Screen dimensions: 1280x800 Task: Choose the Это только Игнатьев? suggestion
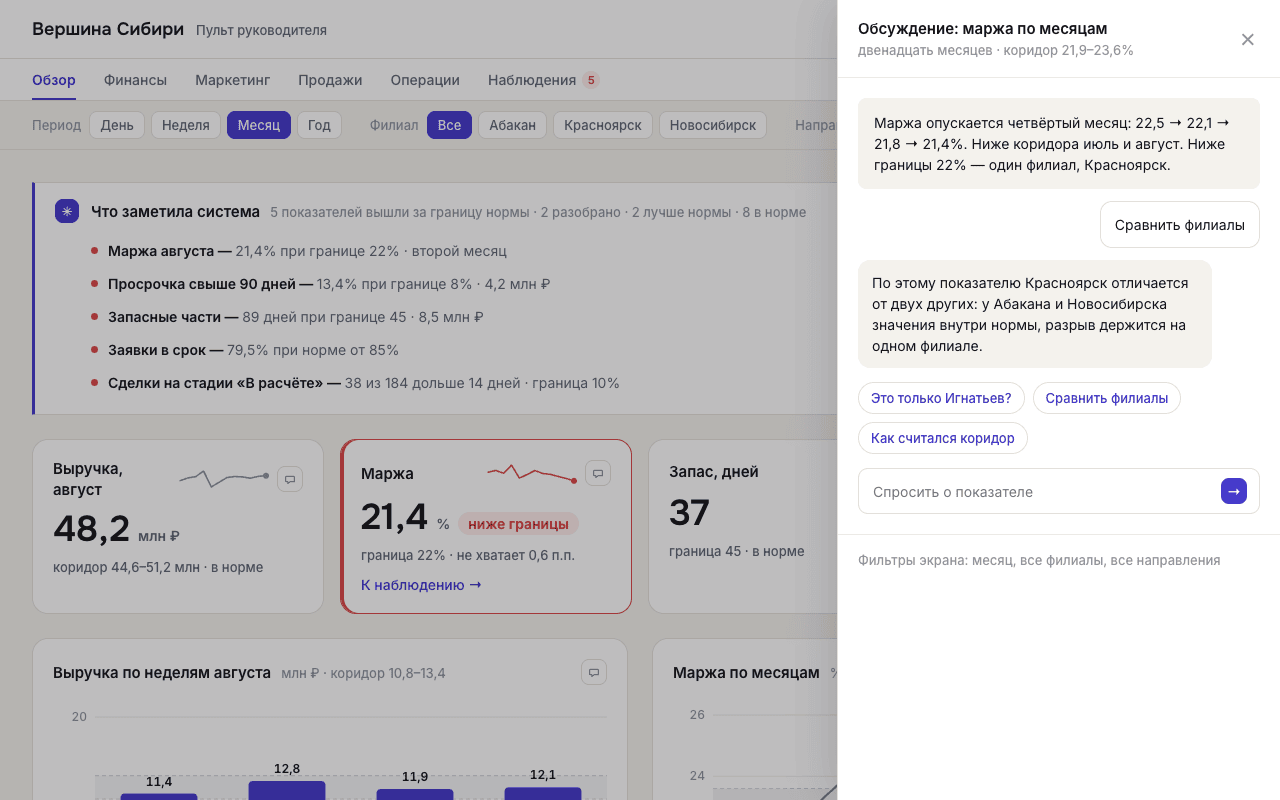click(941, 398)
